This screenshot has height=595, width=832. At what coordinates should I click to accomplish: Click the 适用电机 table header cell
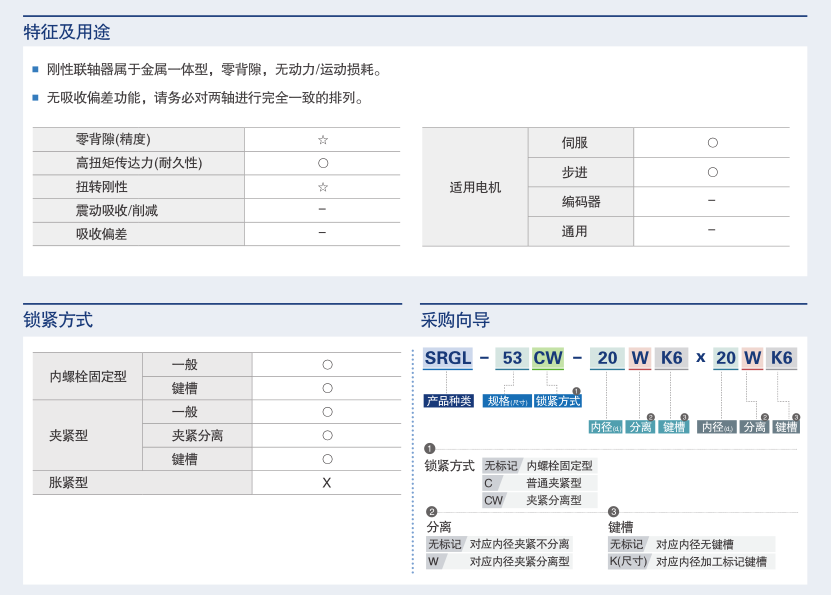pyautogui.click(x=475, y=187)
